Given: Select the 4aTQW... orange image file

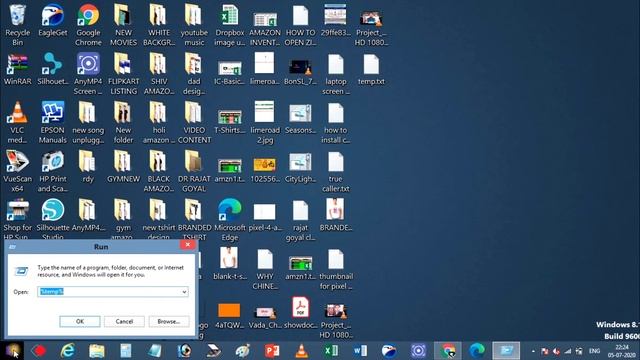Looking at the screenshot, I should point(229,316).
